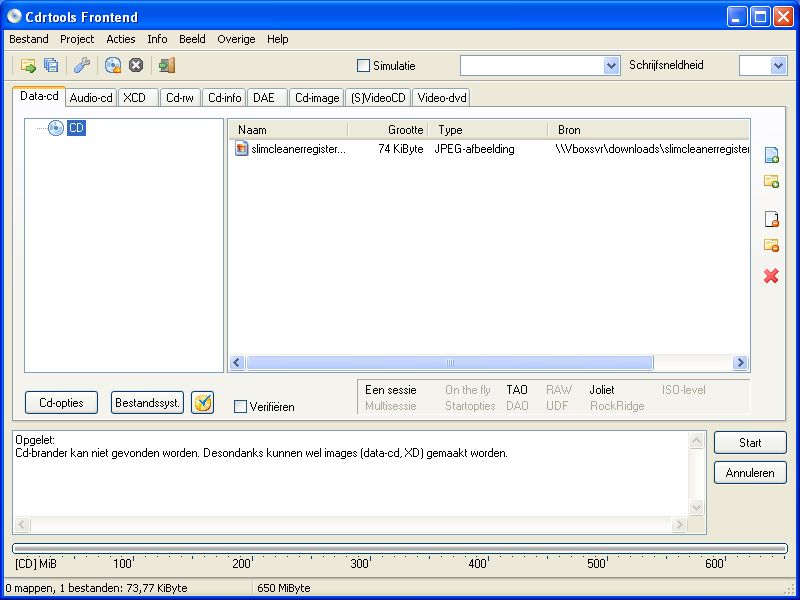
Task: Enable the Simulatie checkbox
Action: tap(365, 66)
